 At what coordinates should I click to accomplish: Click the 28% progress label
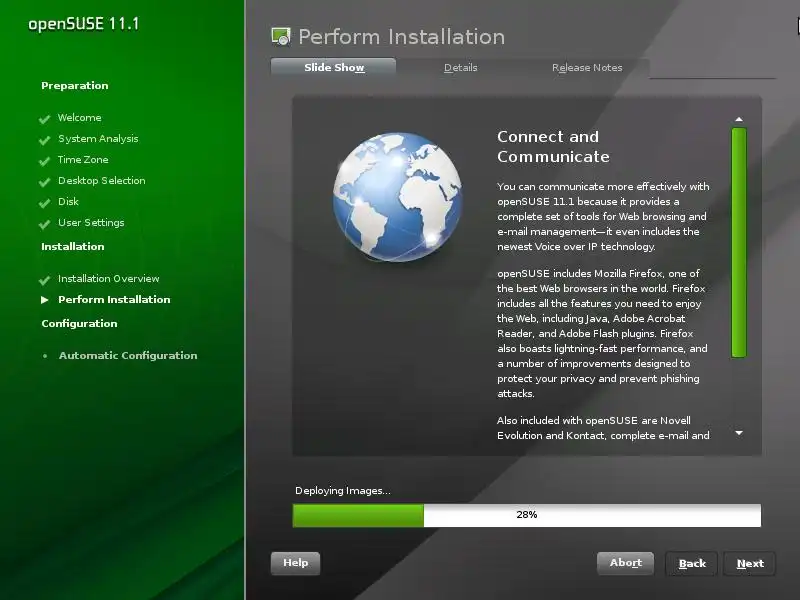(x=527, y=515)
